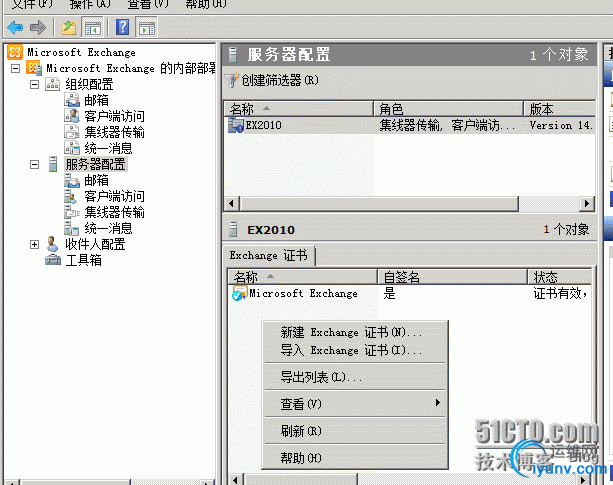
Task: Open the 查看(V) submenu arrow
Action: click(x=438, y=403)
